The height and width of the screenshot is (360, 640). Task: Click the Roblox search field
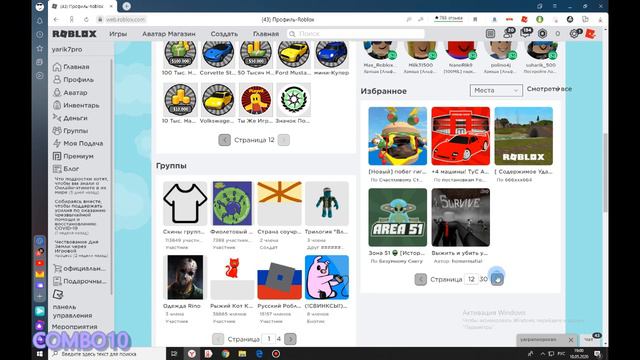[356, 34]
